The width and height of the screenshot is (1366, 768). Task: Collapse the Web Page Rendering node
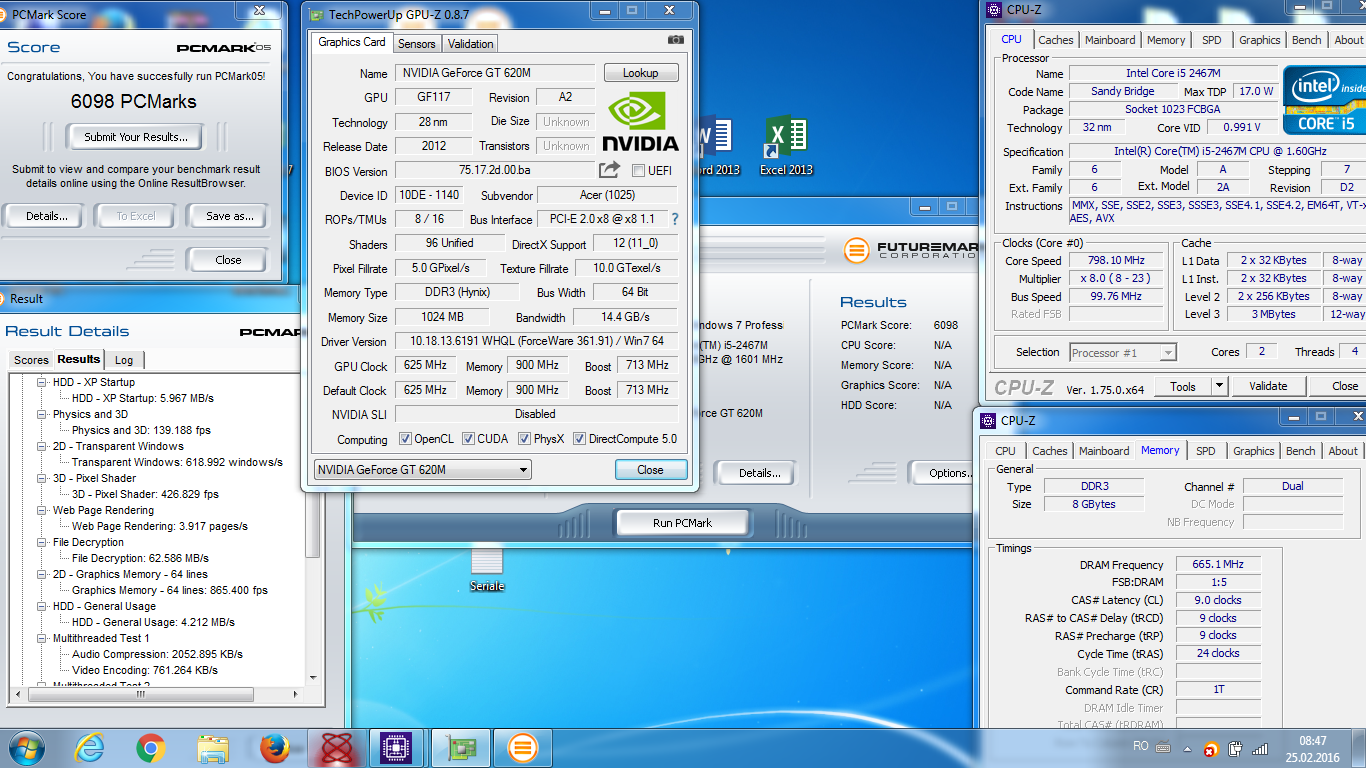coord(42,510)
